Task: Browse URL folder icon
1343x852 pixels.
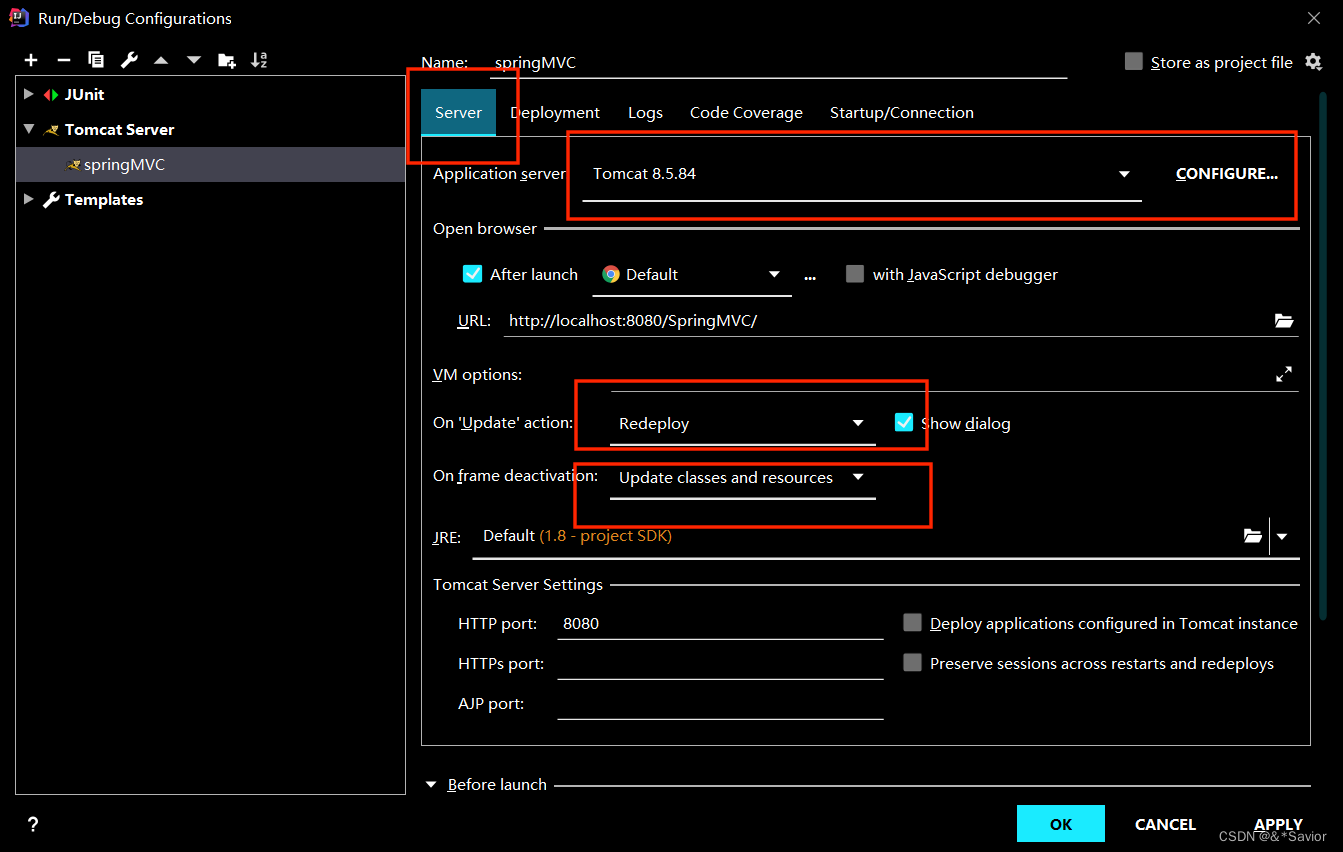Action: (1284, 321)
